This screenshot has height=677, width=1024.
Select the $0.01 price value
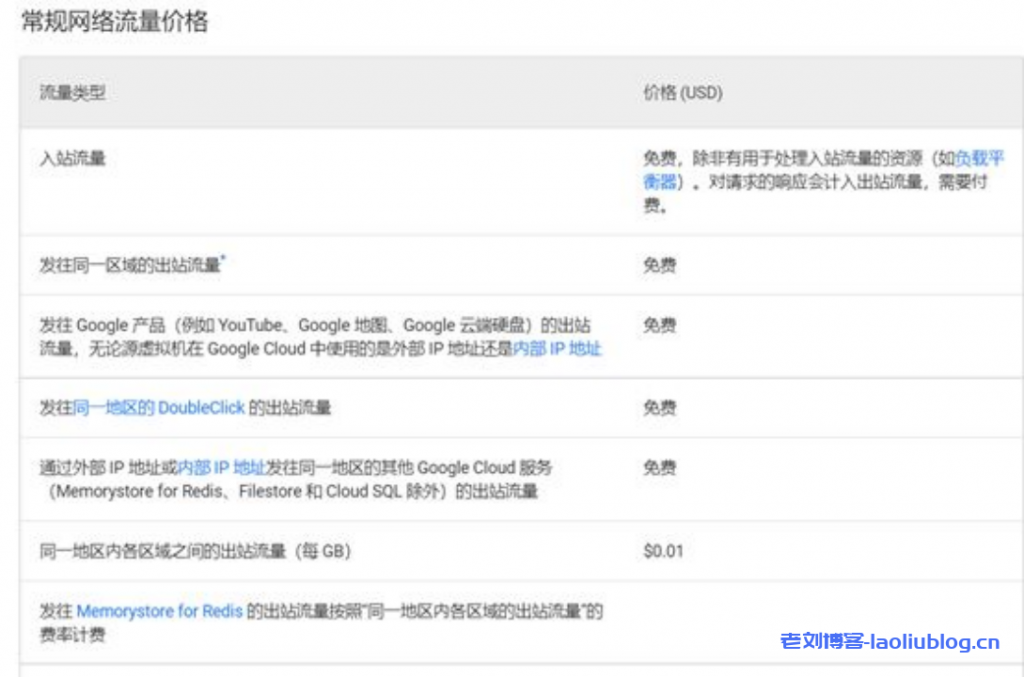pos(663,551)
